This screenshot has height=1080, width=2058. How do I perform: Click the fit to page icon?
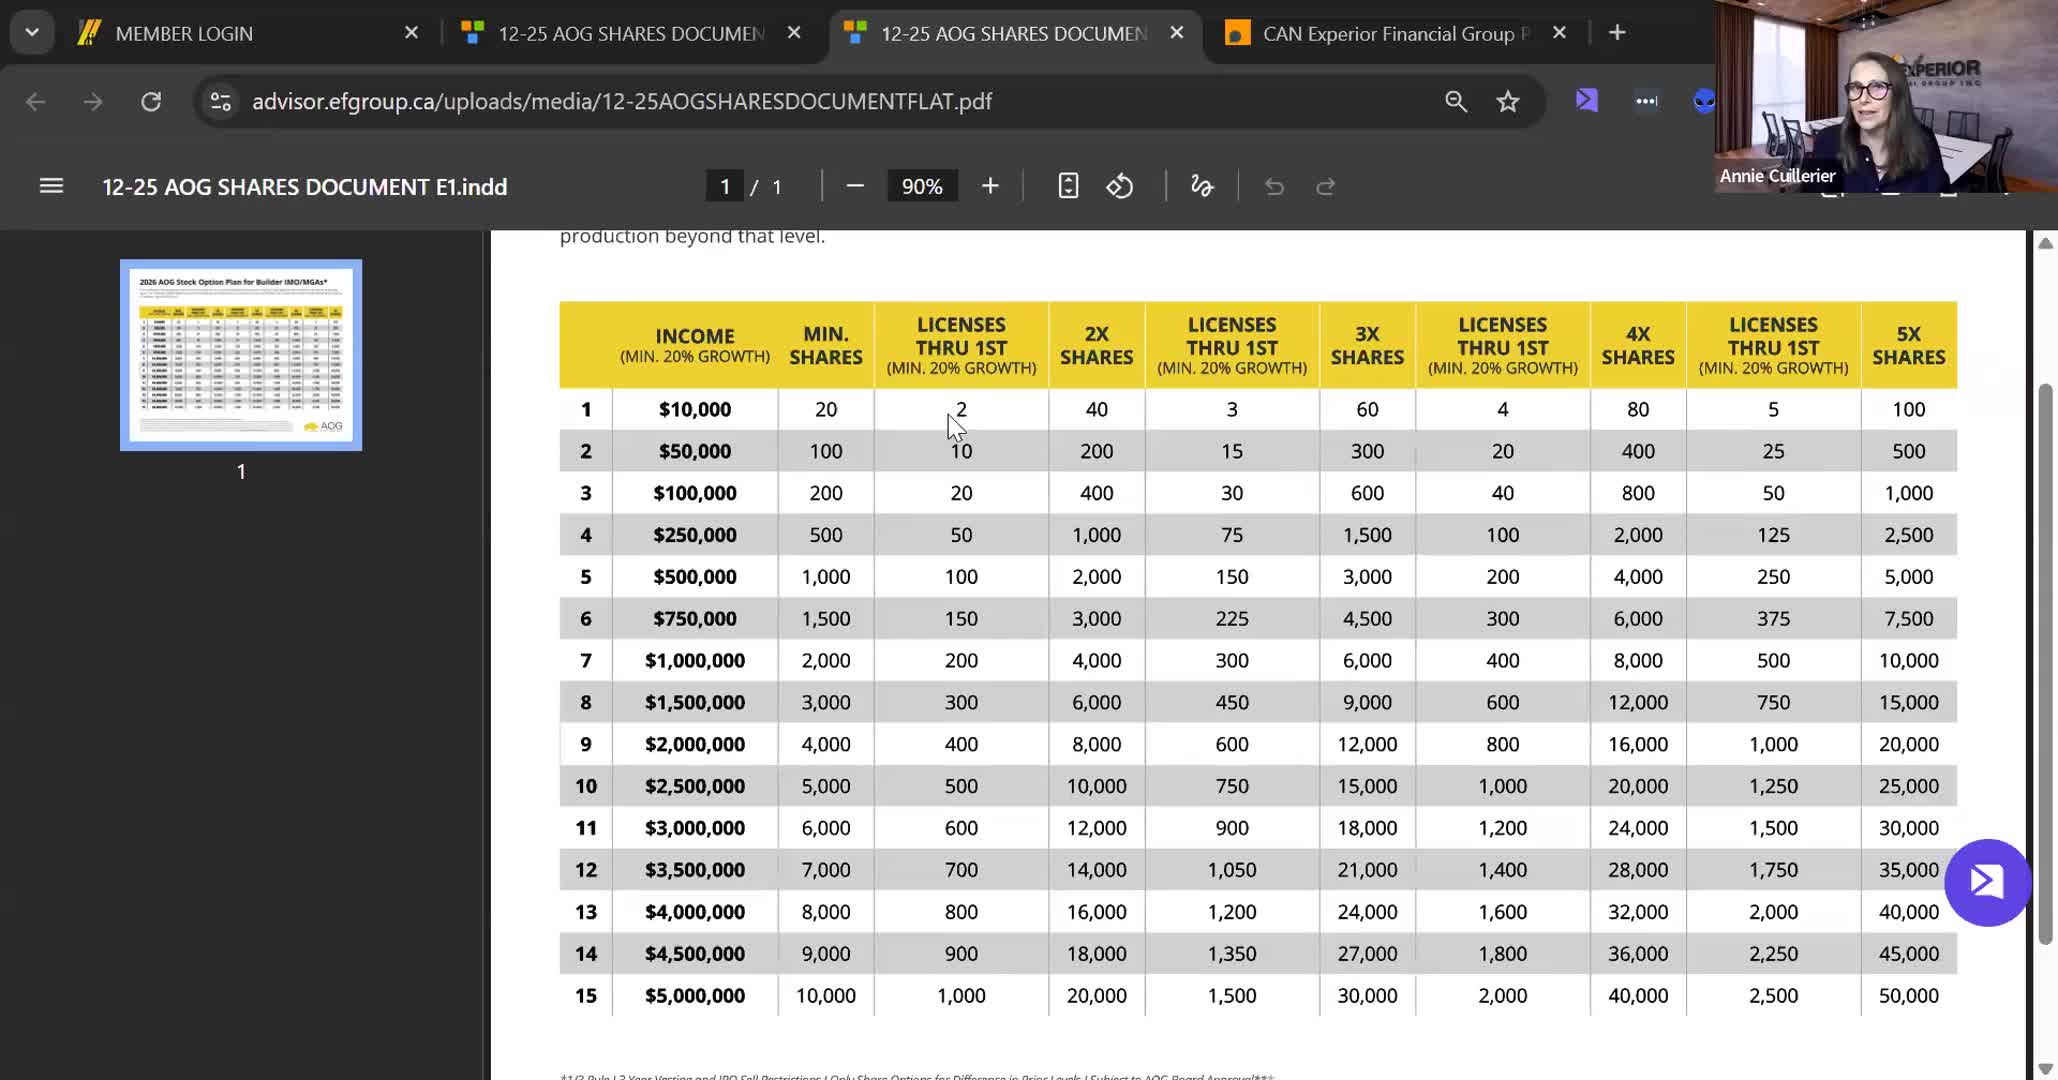pyautogui.click(x=1068, y=187)
